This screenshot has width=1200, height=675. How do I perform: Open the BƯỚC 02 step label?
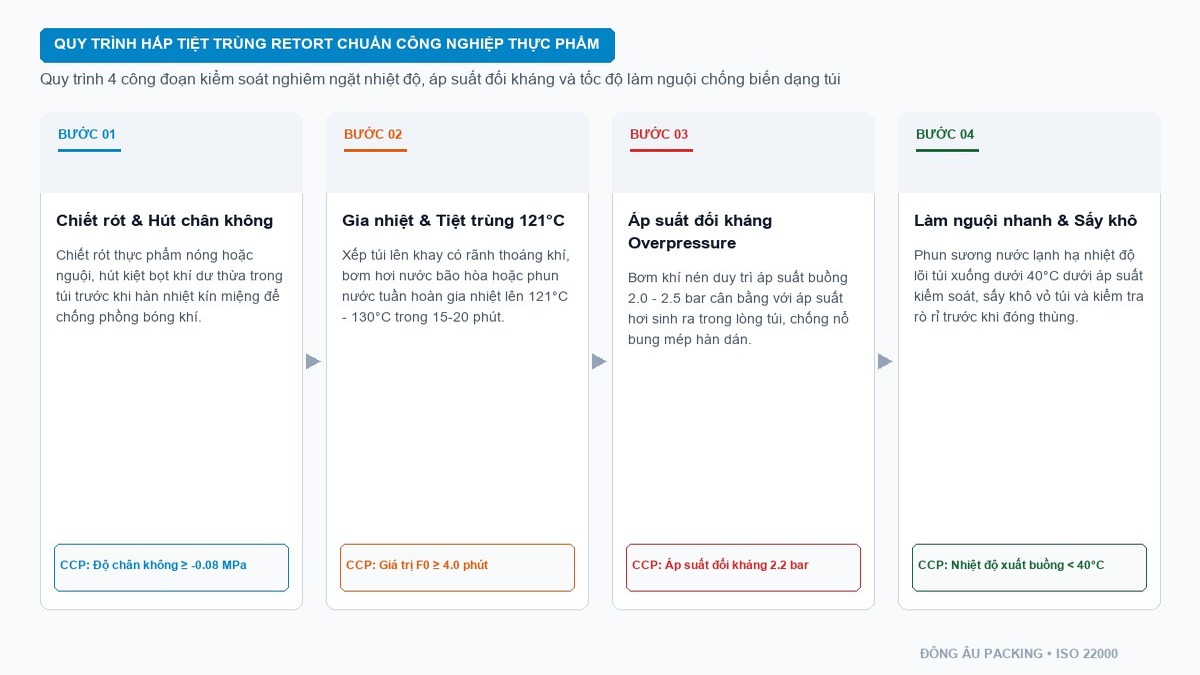click(374, 135)
